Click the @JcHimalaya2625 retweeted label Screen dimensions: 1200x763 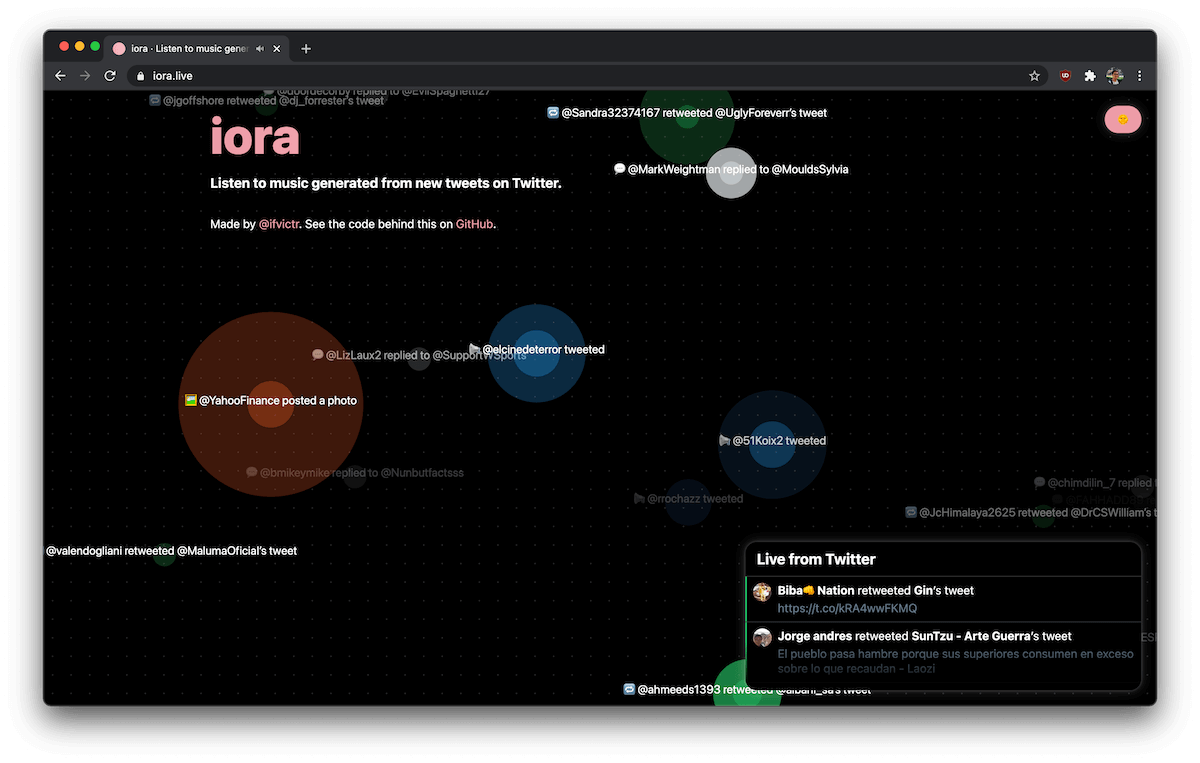tap(1037, 512)
